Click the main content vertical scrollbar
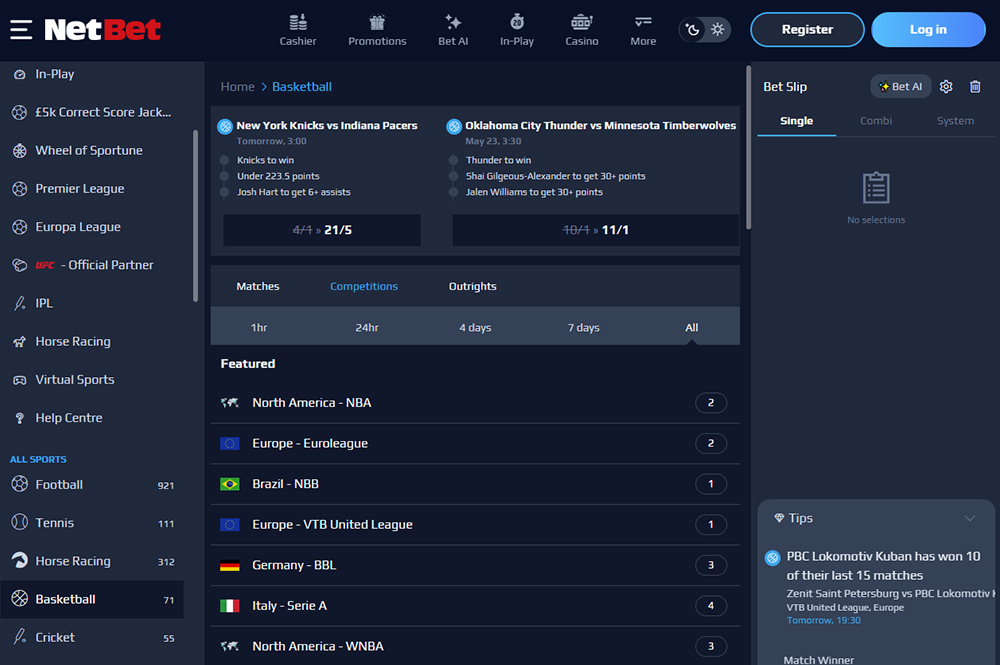The height and width of the screenshot is (665, 1000). (x=749, y=147)
